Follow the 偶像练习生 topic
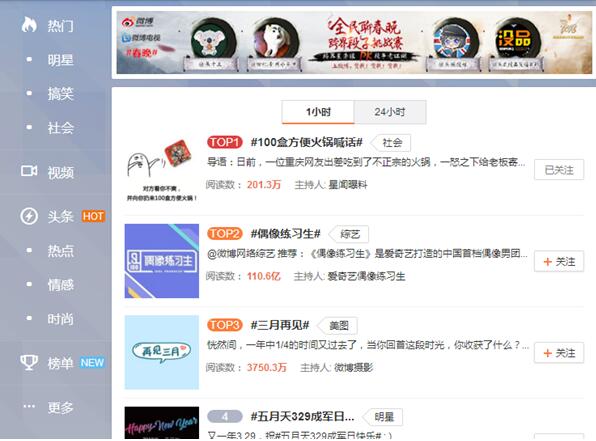 [559, 262]
